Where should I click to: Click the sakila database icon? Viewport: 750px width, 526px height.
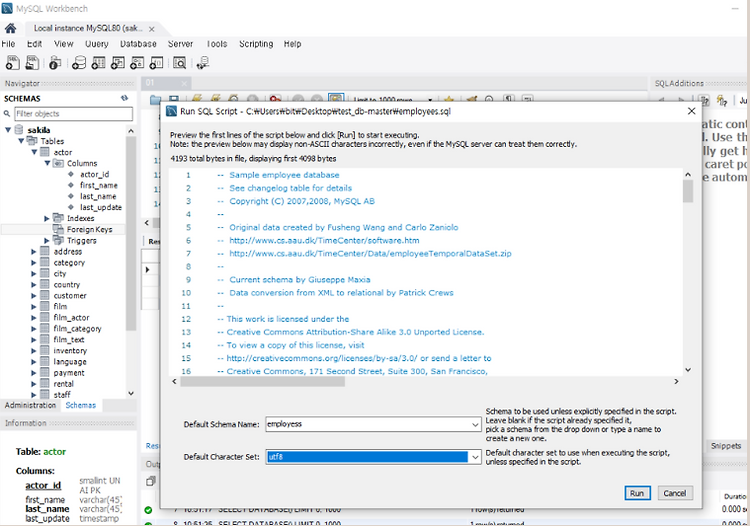click(x=19, y=130)
